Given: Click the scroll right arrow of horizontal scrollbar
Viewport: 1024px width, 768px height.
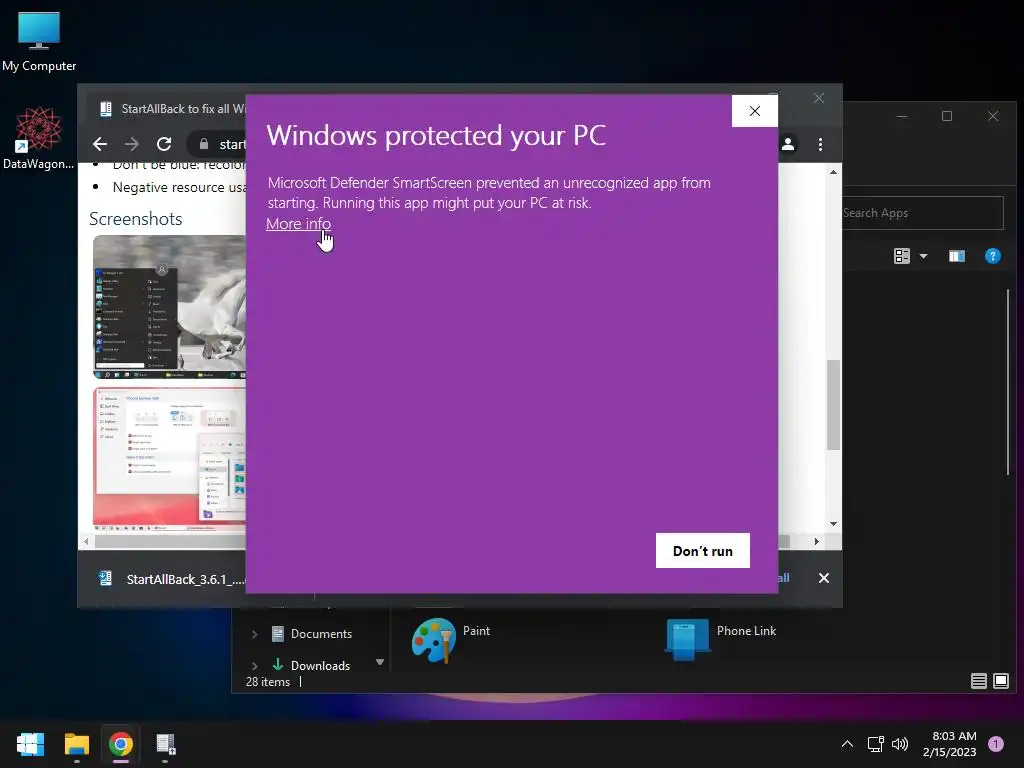Looking at the screenshot, I should 816,541.
